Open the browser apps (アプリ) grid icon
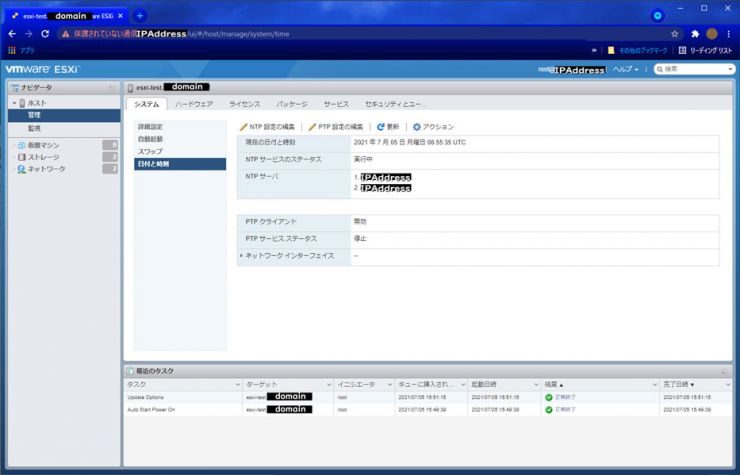Viewport: 740px width, 475px height. point(12,50)
